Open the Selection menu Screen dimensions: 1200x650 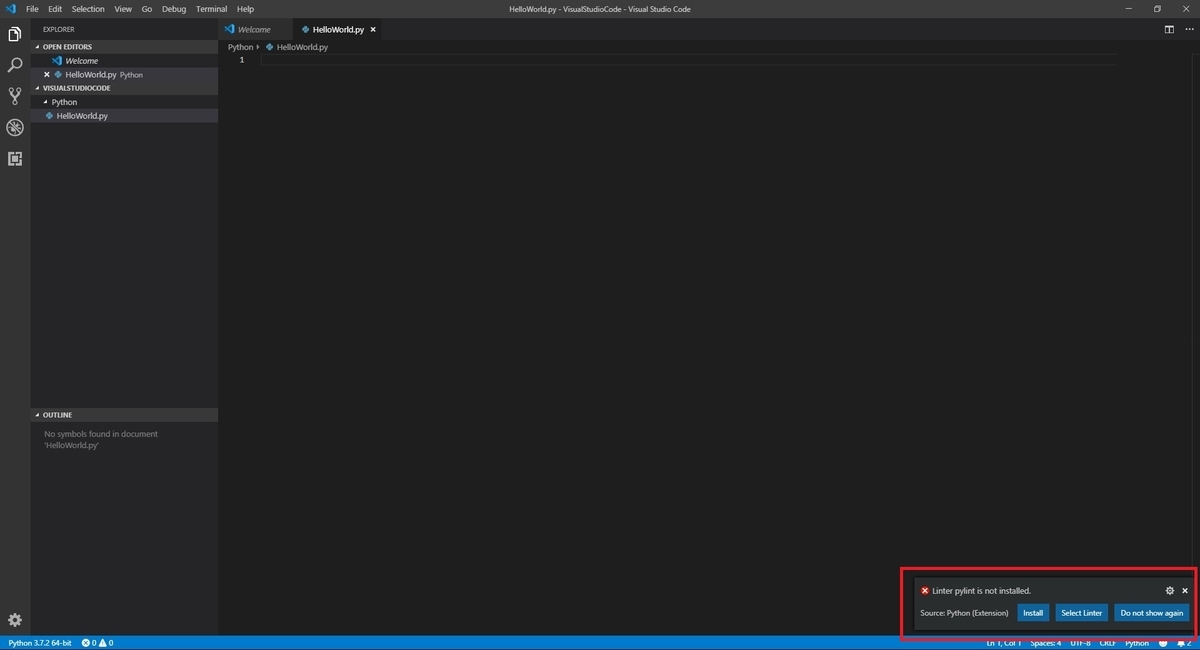[x=88, y=9]
